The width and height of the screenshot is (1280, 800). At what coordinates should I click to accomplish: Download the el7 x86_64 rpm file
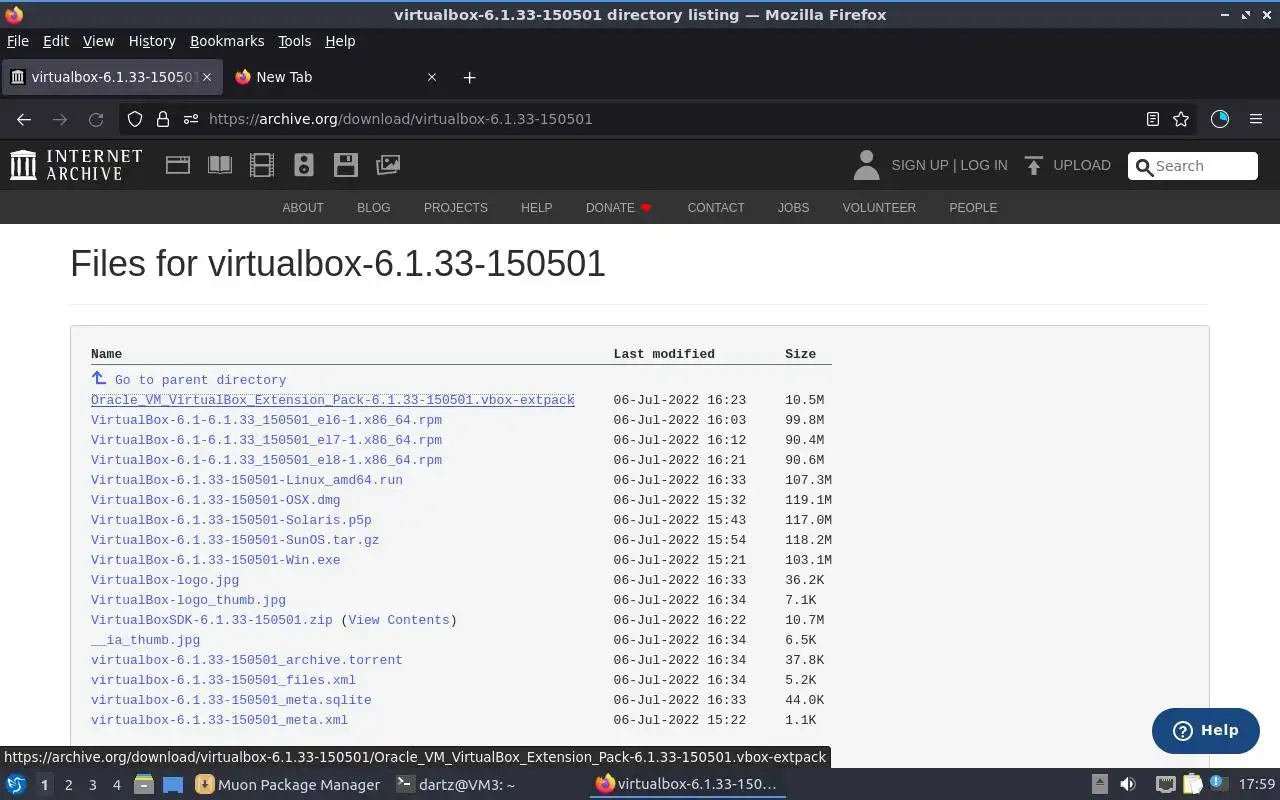tap(266, 440)
